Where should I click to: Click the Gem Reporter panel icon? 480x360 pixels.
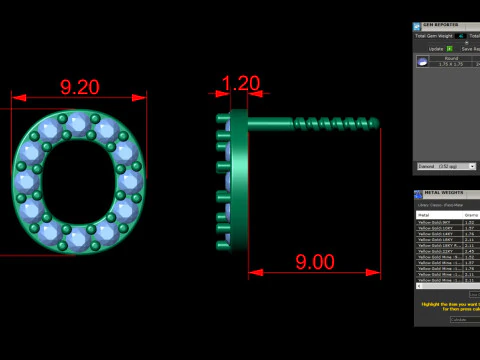[x=417, y=26]
